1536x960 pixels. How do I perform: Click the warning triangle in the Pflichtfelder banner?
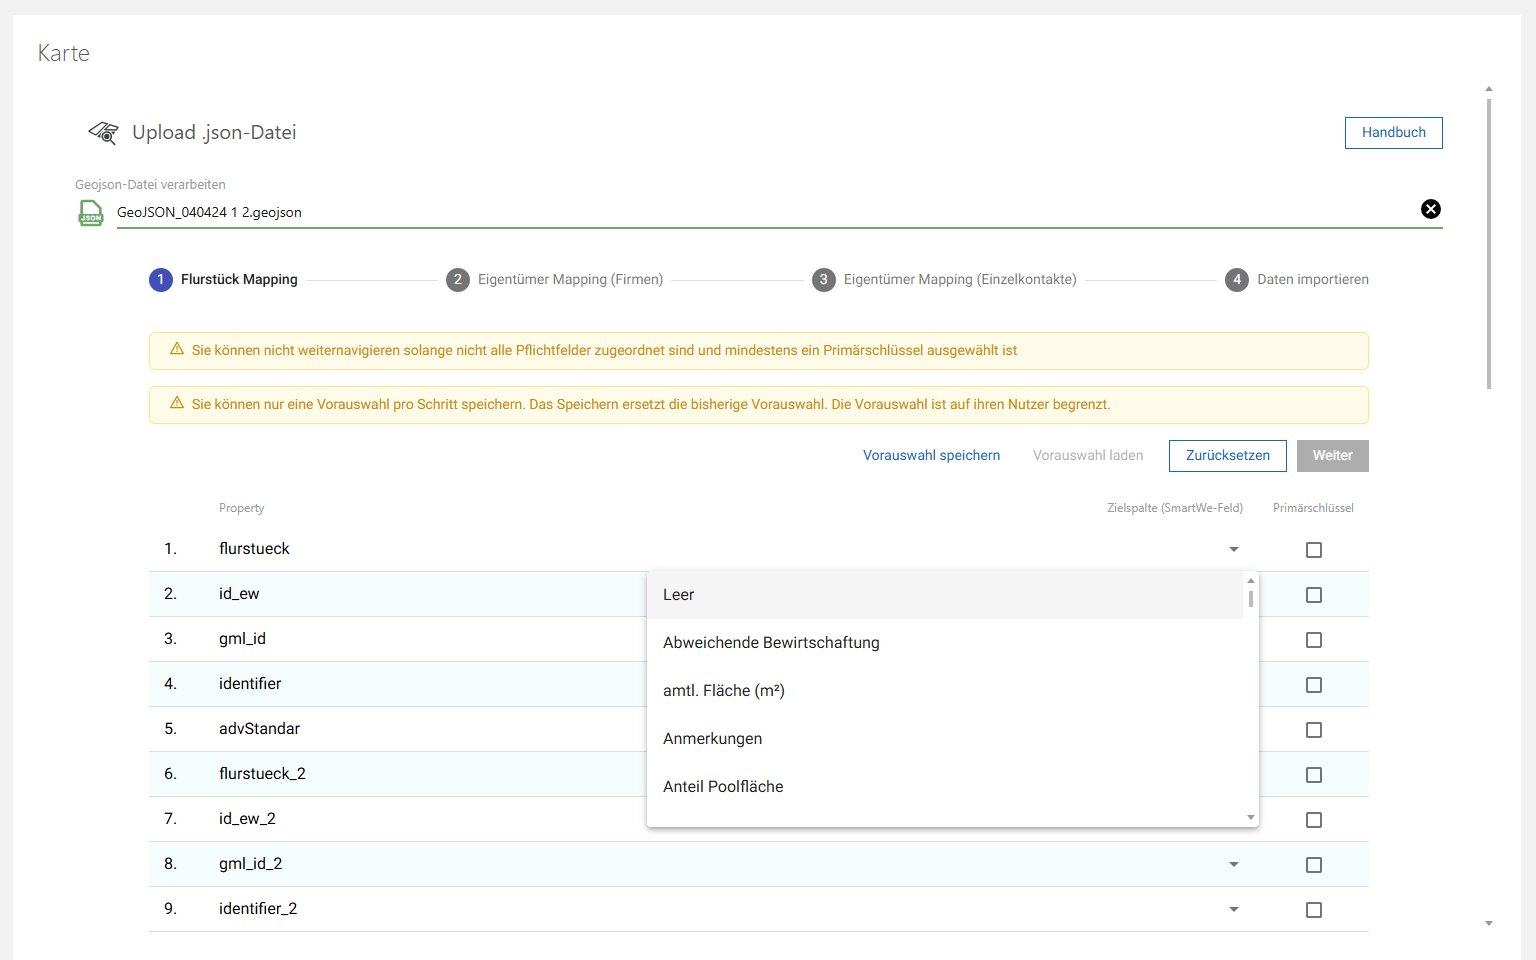[177, 349]
